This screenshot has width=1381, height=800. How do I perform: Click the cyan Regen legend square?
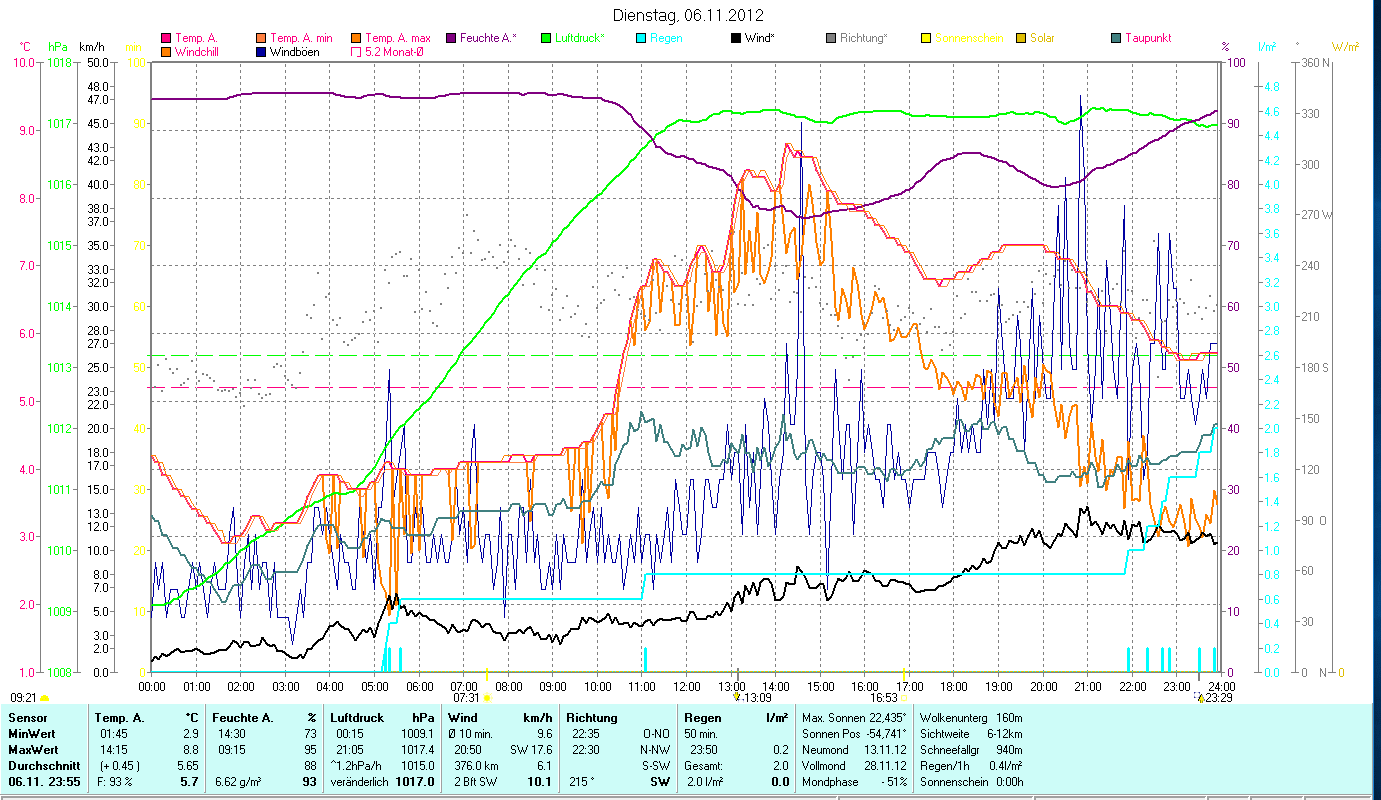click(x=642, y=38)
